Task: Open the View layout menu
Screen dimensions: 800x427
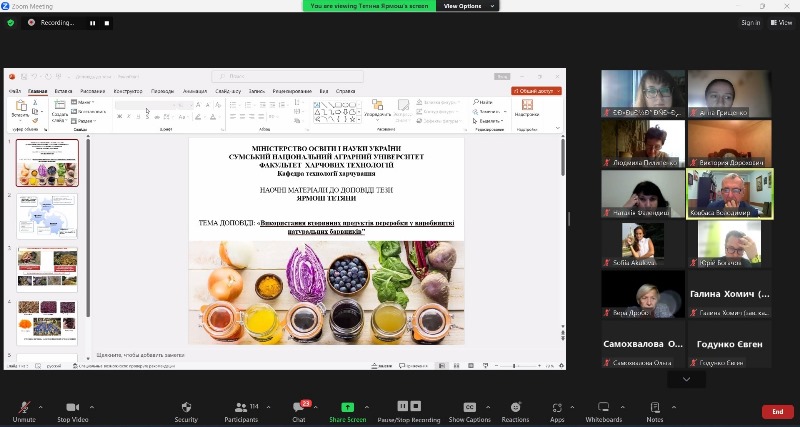Action: (x=781, y=22)
